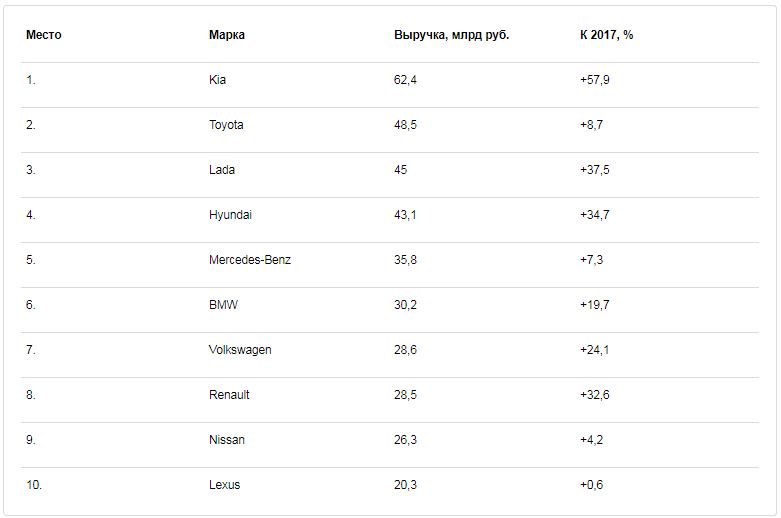Viewport: 781px width, 518px height.
Task: Click the Lexus brand cell
Action: tap(224, 485)
